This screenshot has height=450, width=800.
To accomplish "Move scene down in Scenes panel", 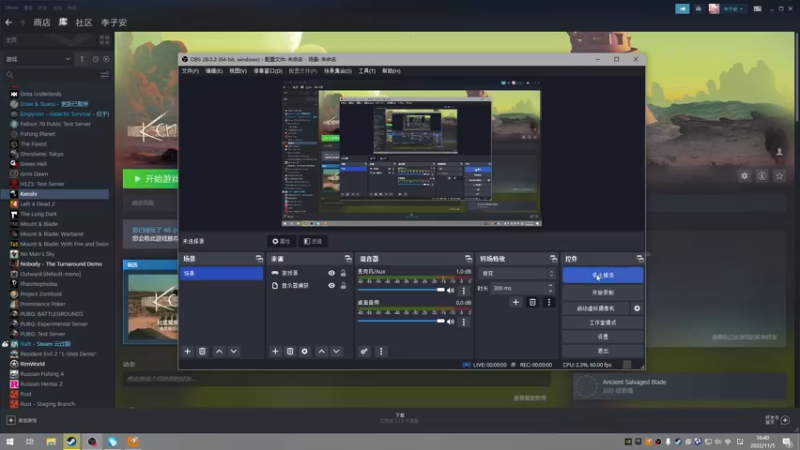I will point(234,351).
